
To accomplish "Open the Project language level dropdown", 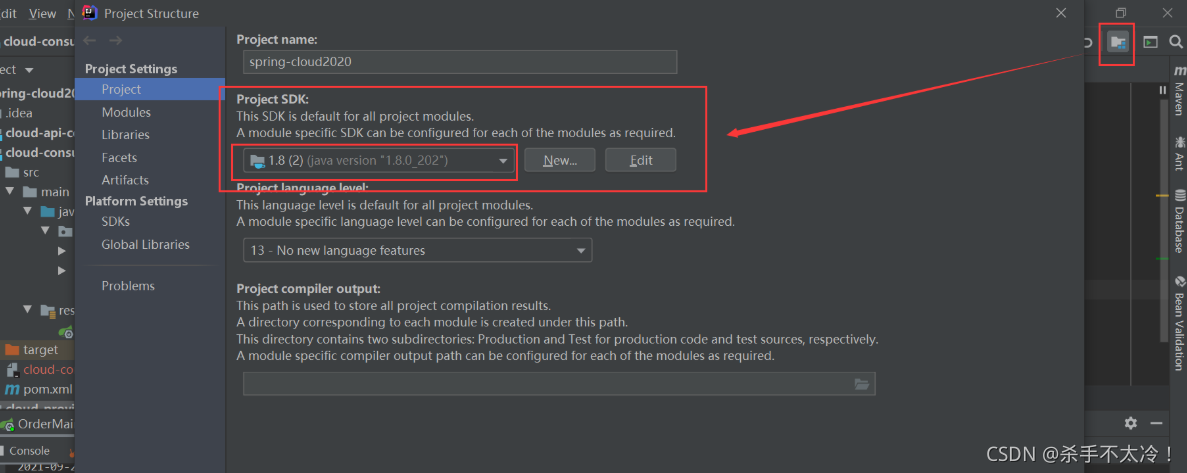I will (417, 250).
